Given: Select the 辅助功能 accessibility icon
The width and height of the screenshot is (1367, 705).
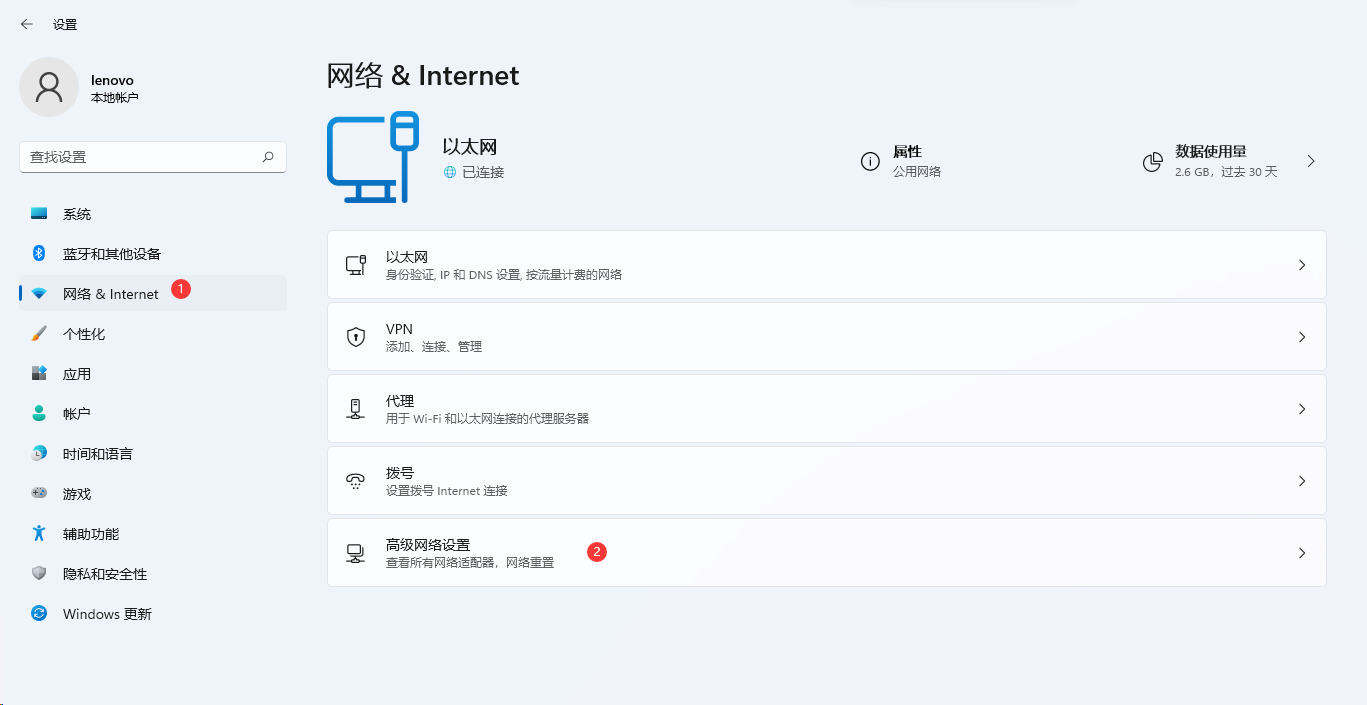Looking at the screenshot, I should tap(37, 533).
